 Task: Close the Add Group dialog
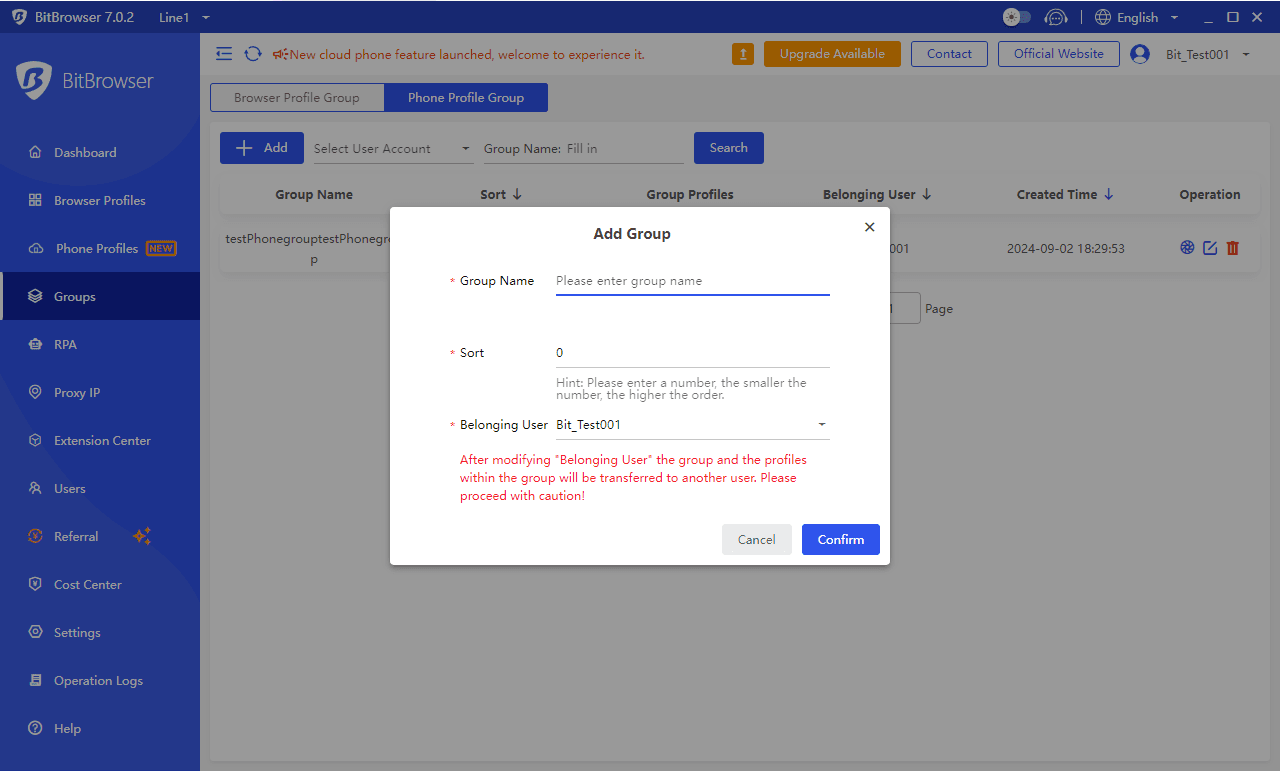[869, 227]
